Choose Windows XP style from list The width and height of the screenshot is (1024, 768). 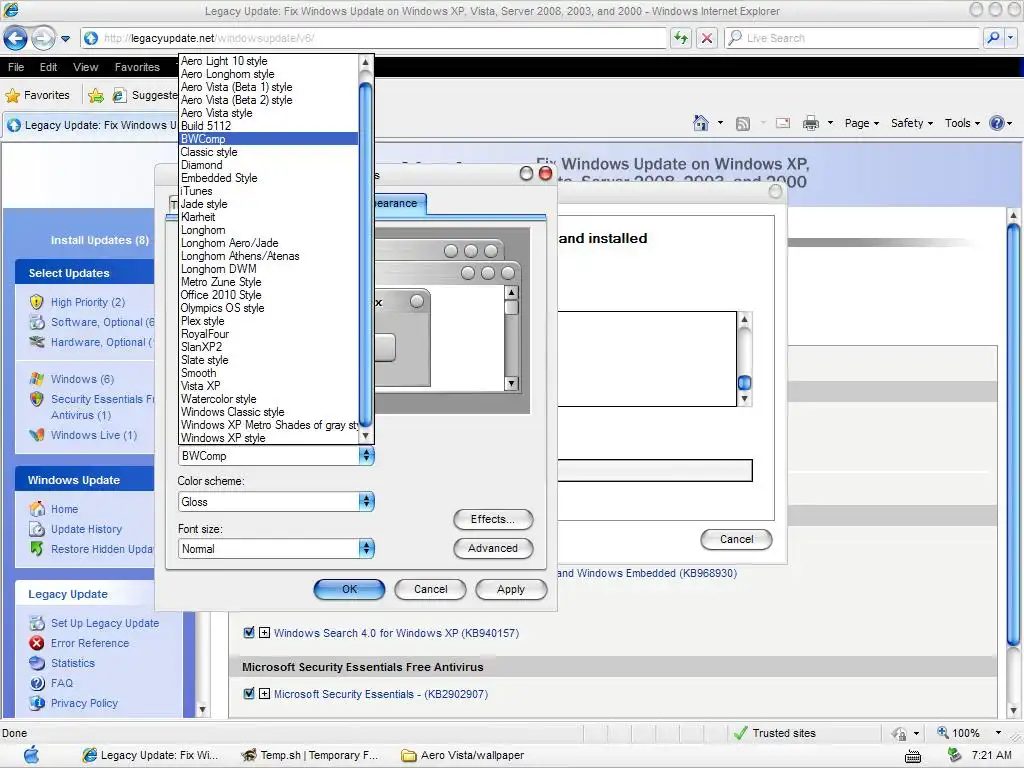[x=268, y=438]
